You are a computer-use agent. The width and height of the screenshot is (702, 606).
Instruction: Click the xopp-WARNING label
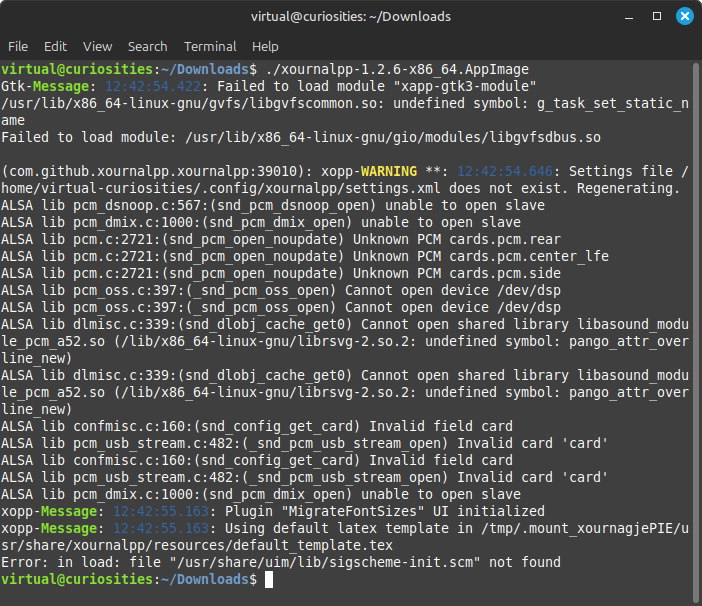click(x=368, y=171)
